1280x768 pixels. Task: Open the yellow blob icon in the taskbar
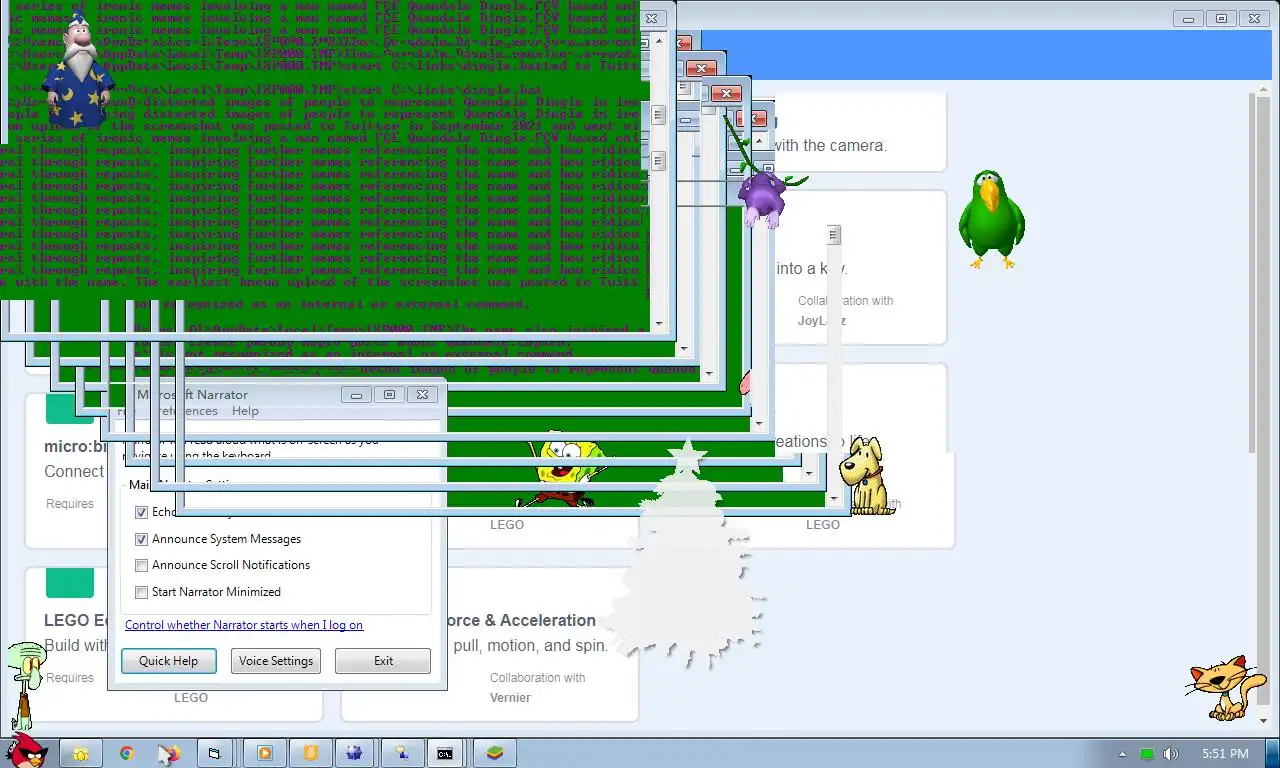coord(80,754)
